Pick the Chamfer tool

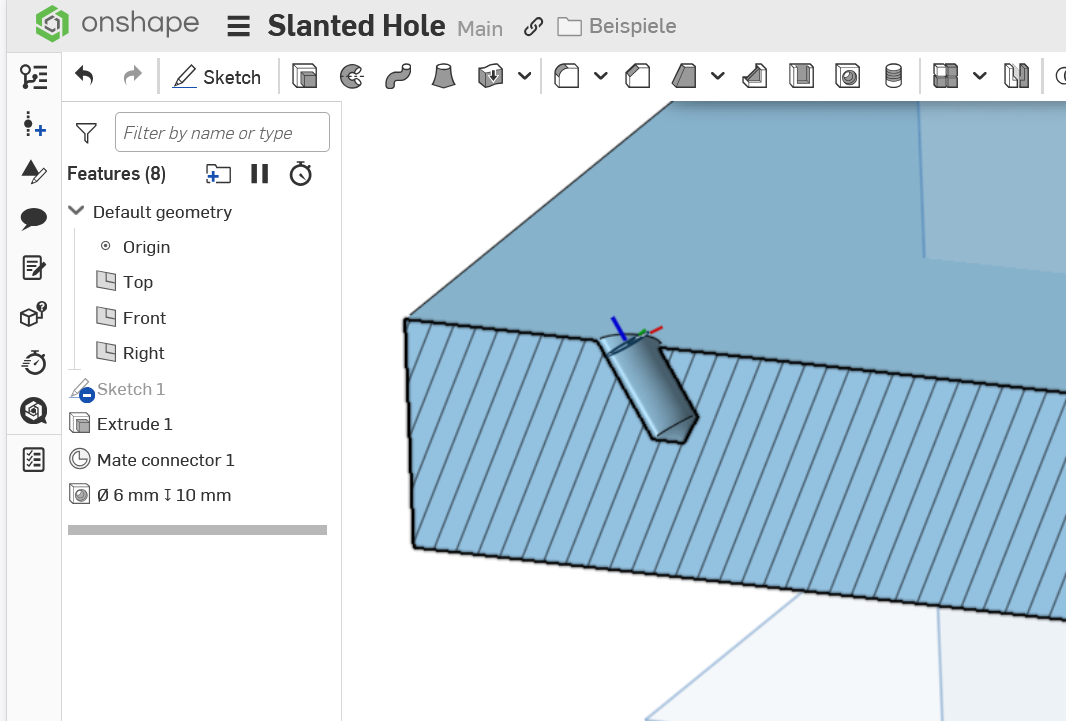click(x=635, y=77)
